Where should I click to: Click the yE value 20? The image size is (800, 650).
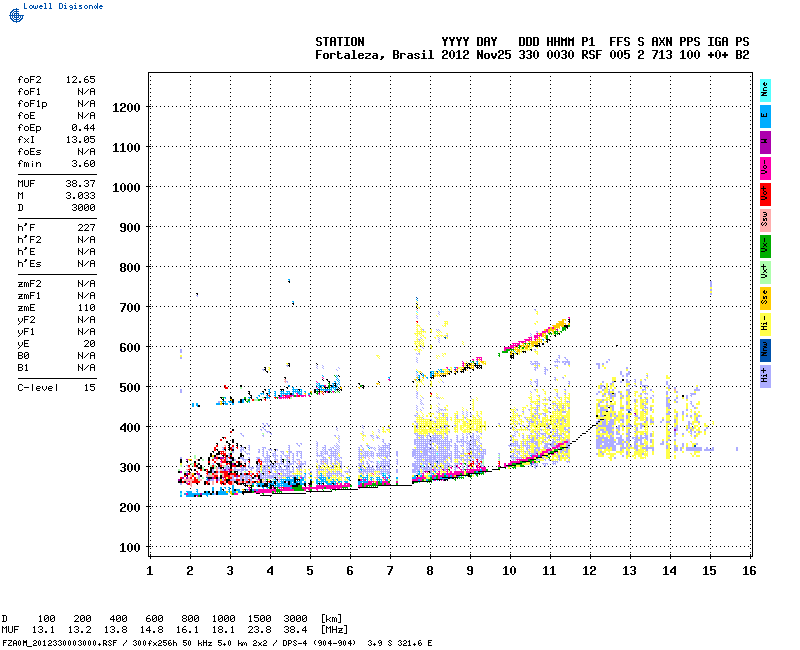[x=90, y=344]
